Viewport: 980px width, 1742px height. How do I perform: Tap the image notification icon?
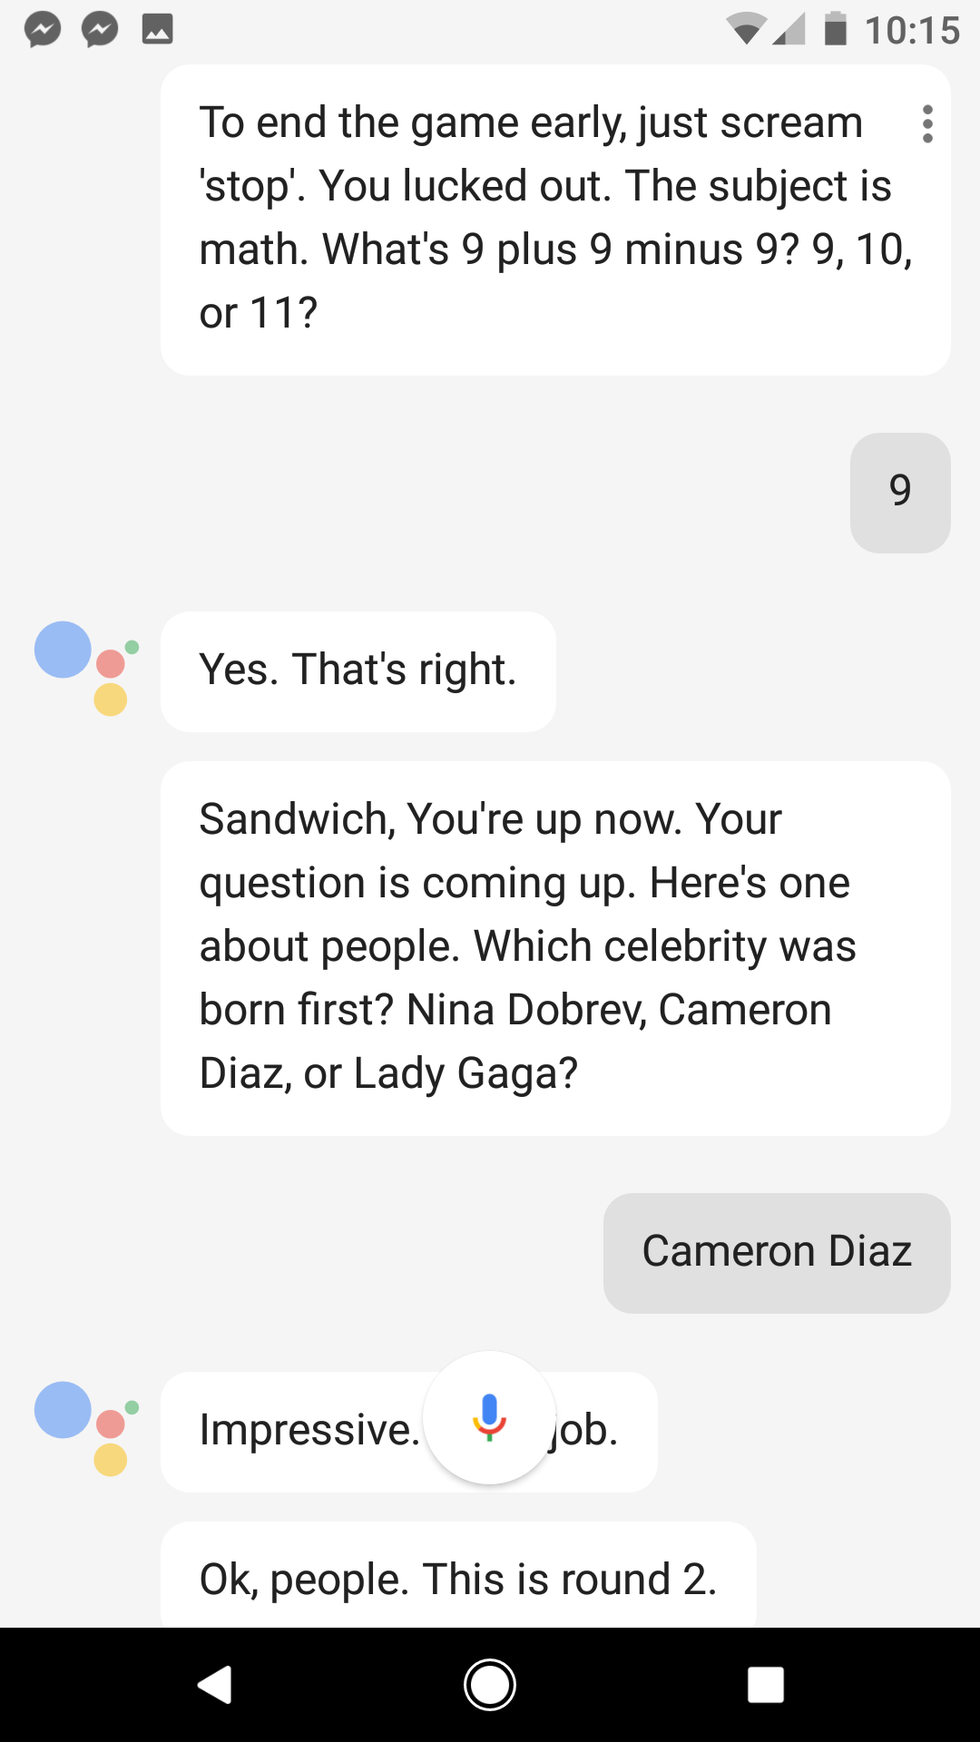(157, 30)
